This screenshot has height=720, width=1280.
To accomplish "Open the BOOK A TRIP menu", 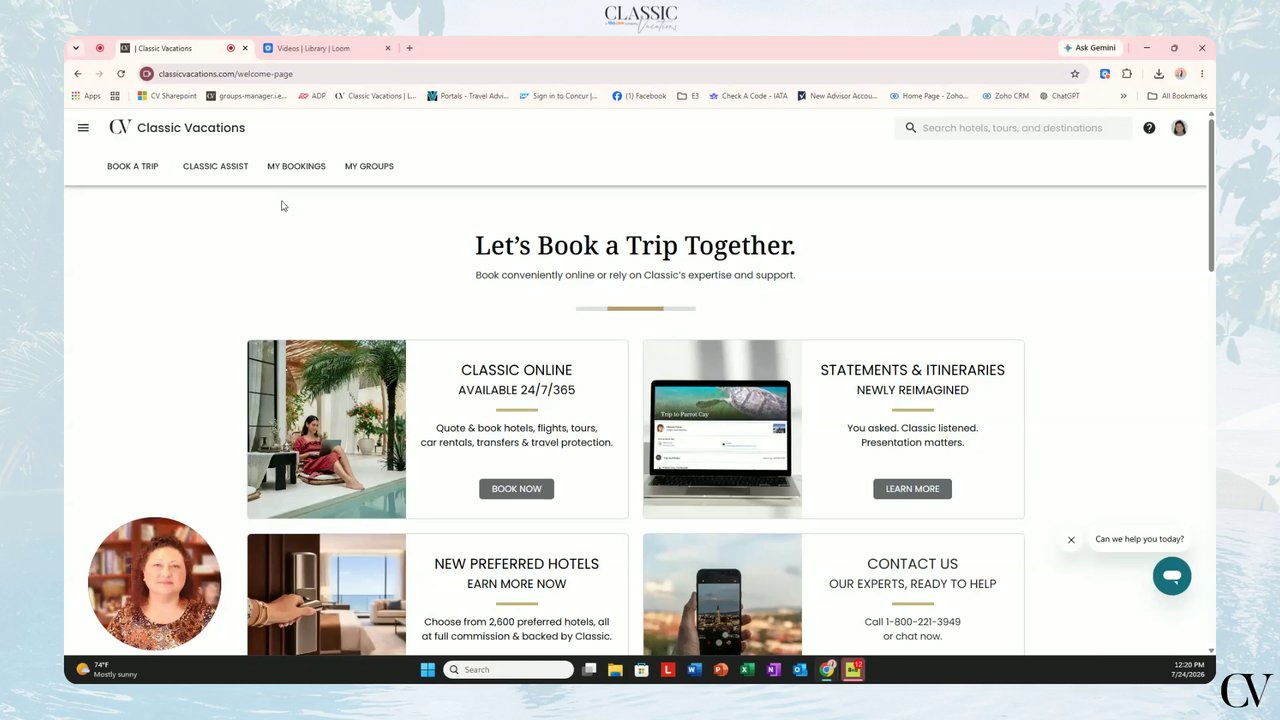I will (133, 166).
